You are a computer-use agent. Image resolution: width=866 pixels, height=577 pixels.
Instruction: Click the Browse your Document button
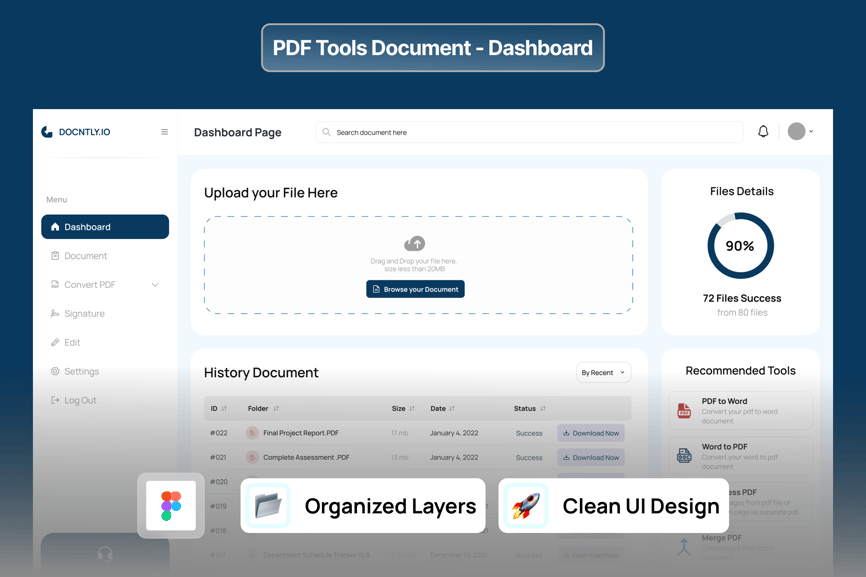415,289
